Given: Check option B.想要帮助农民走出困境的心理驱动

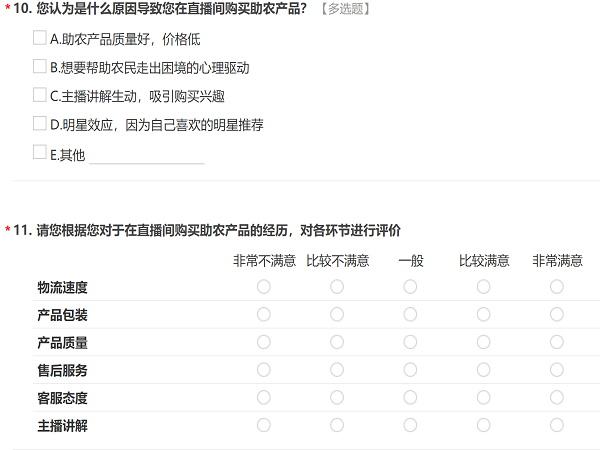Looking at the screenshot, I should pos(40,67).
